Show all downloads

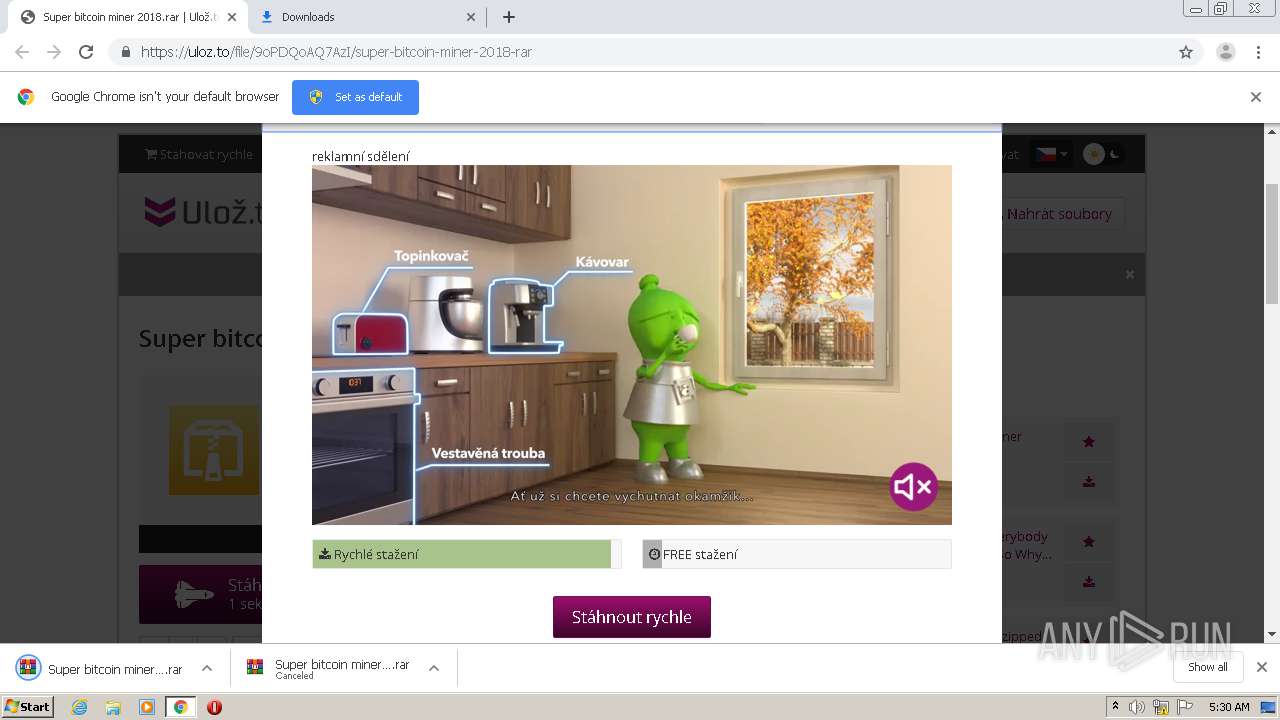click(1208, 667)
